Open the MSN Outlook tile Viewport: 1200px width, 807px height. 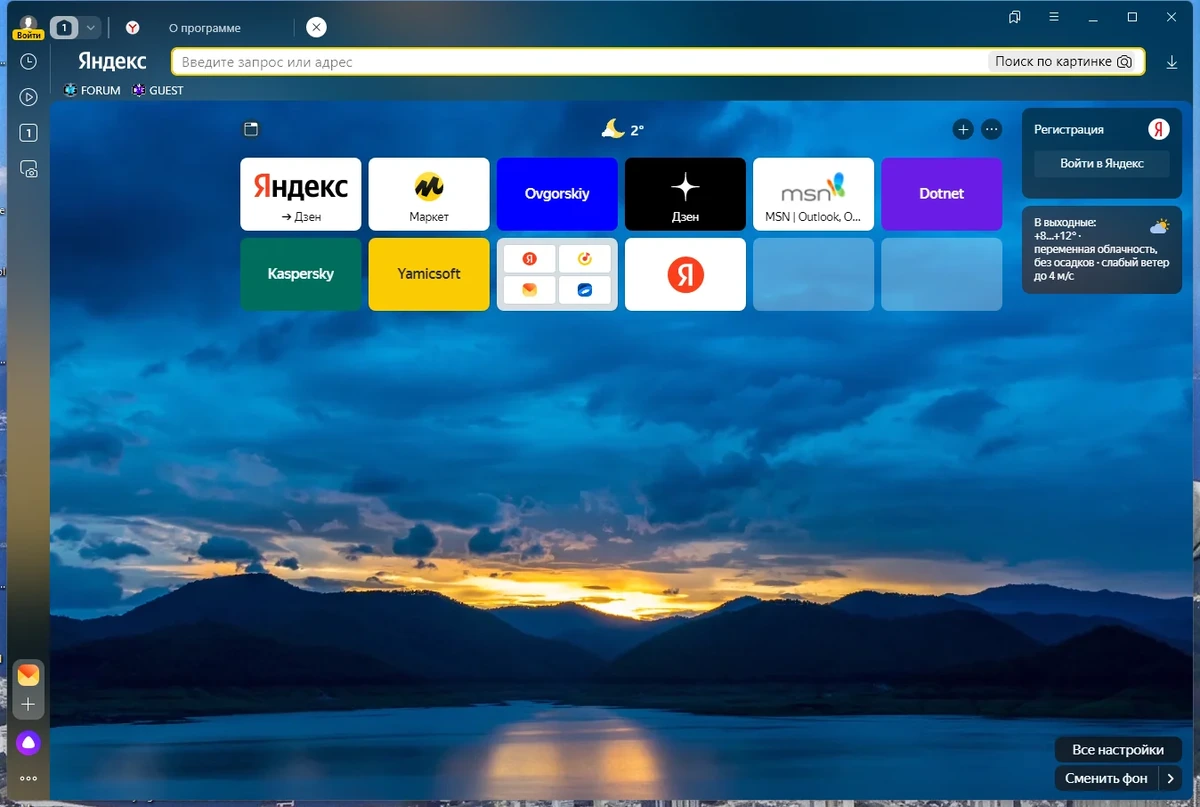(813, 194)
